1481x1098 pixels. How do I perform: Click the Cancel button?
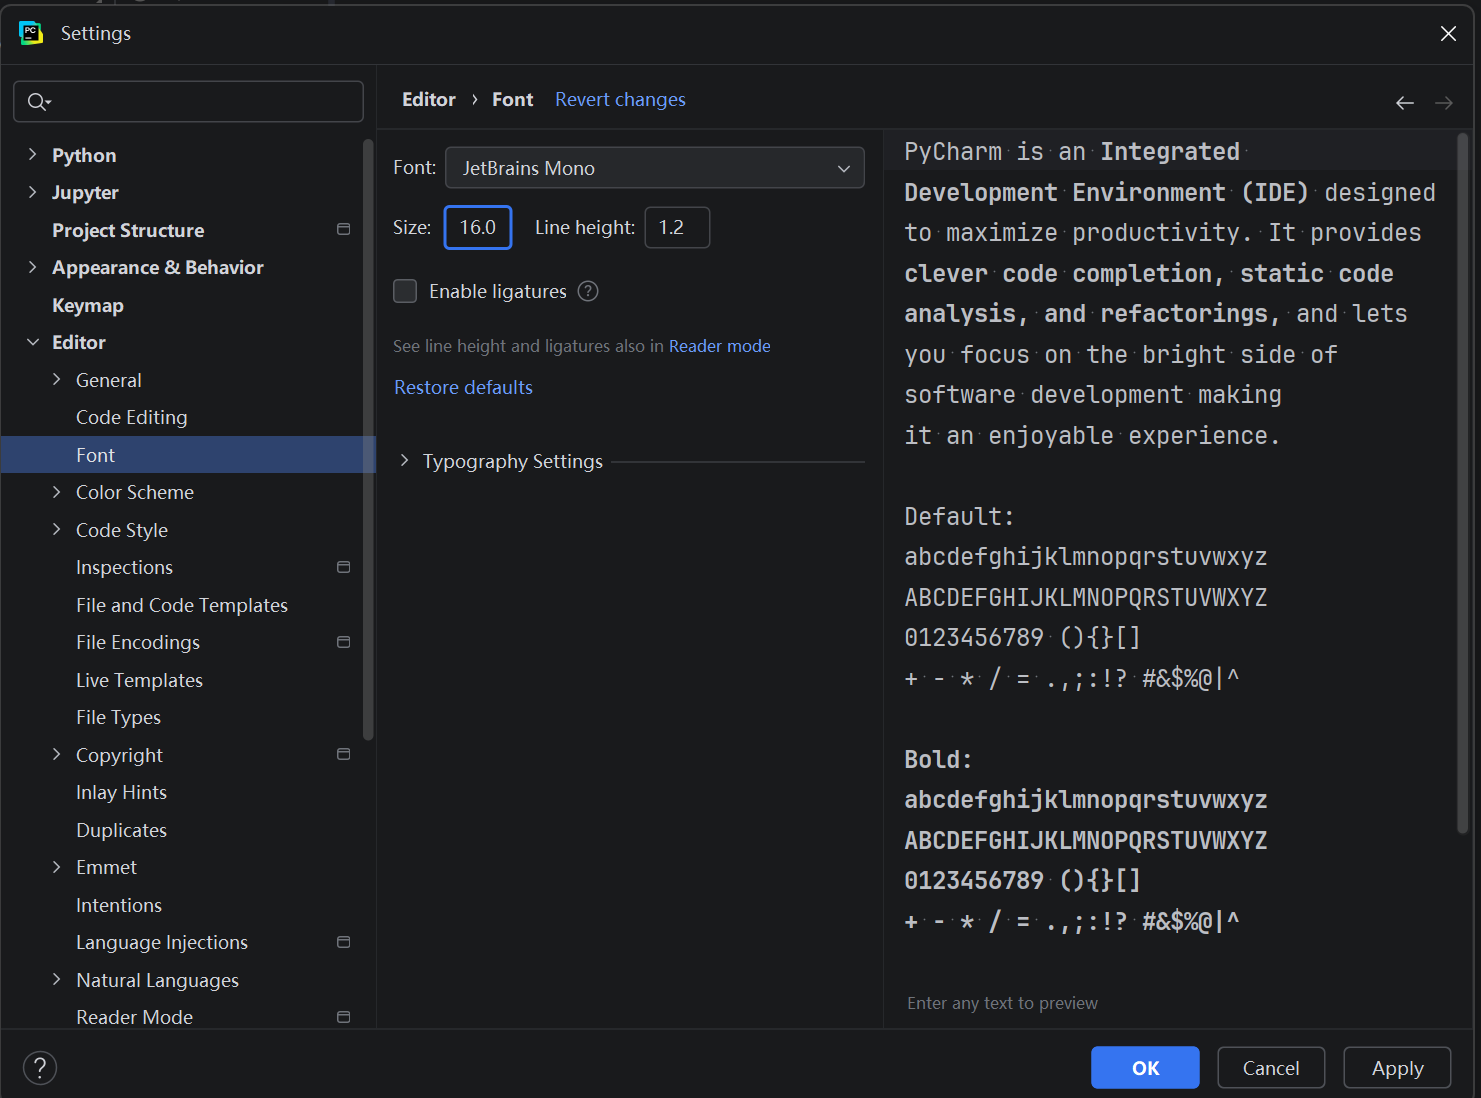[x=1271, y=1068]
